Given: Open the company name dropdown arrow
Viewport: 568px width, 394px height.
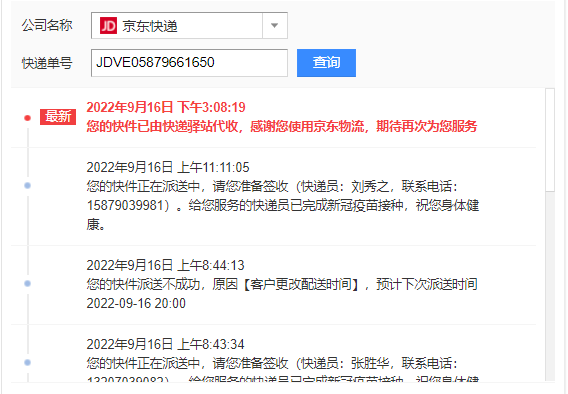Looking at the screenshot, I should tap(275, 25).
